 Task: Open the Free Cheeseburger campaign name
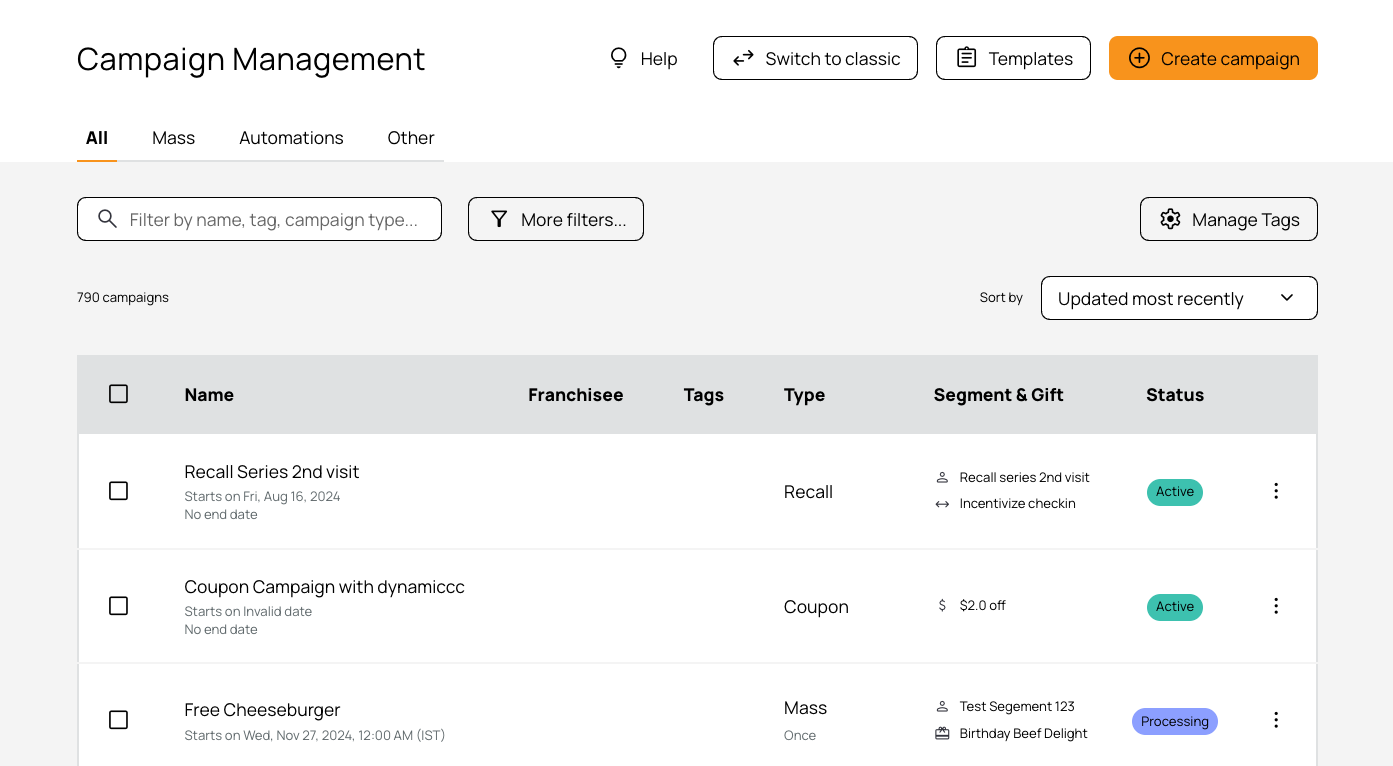(262, 710)
